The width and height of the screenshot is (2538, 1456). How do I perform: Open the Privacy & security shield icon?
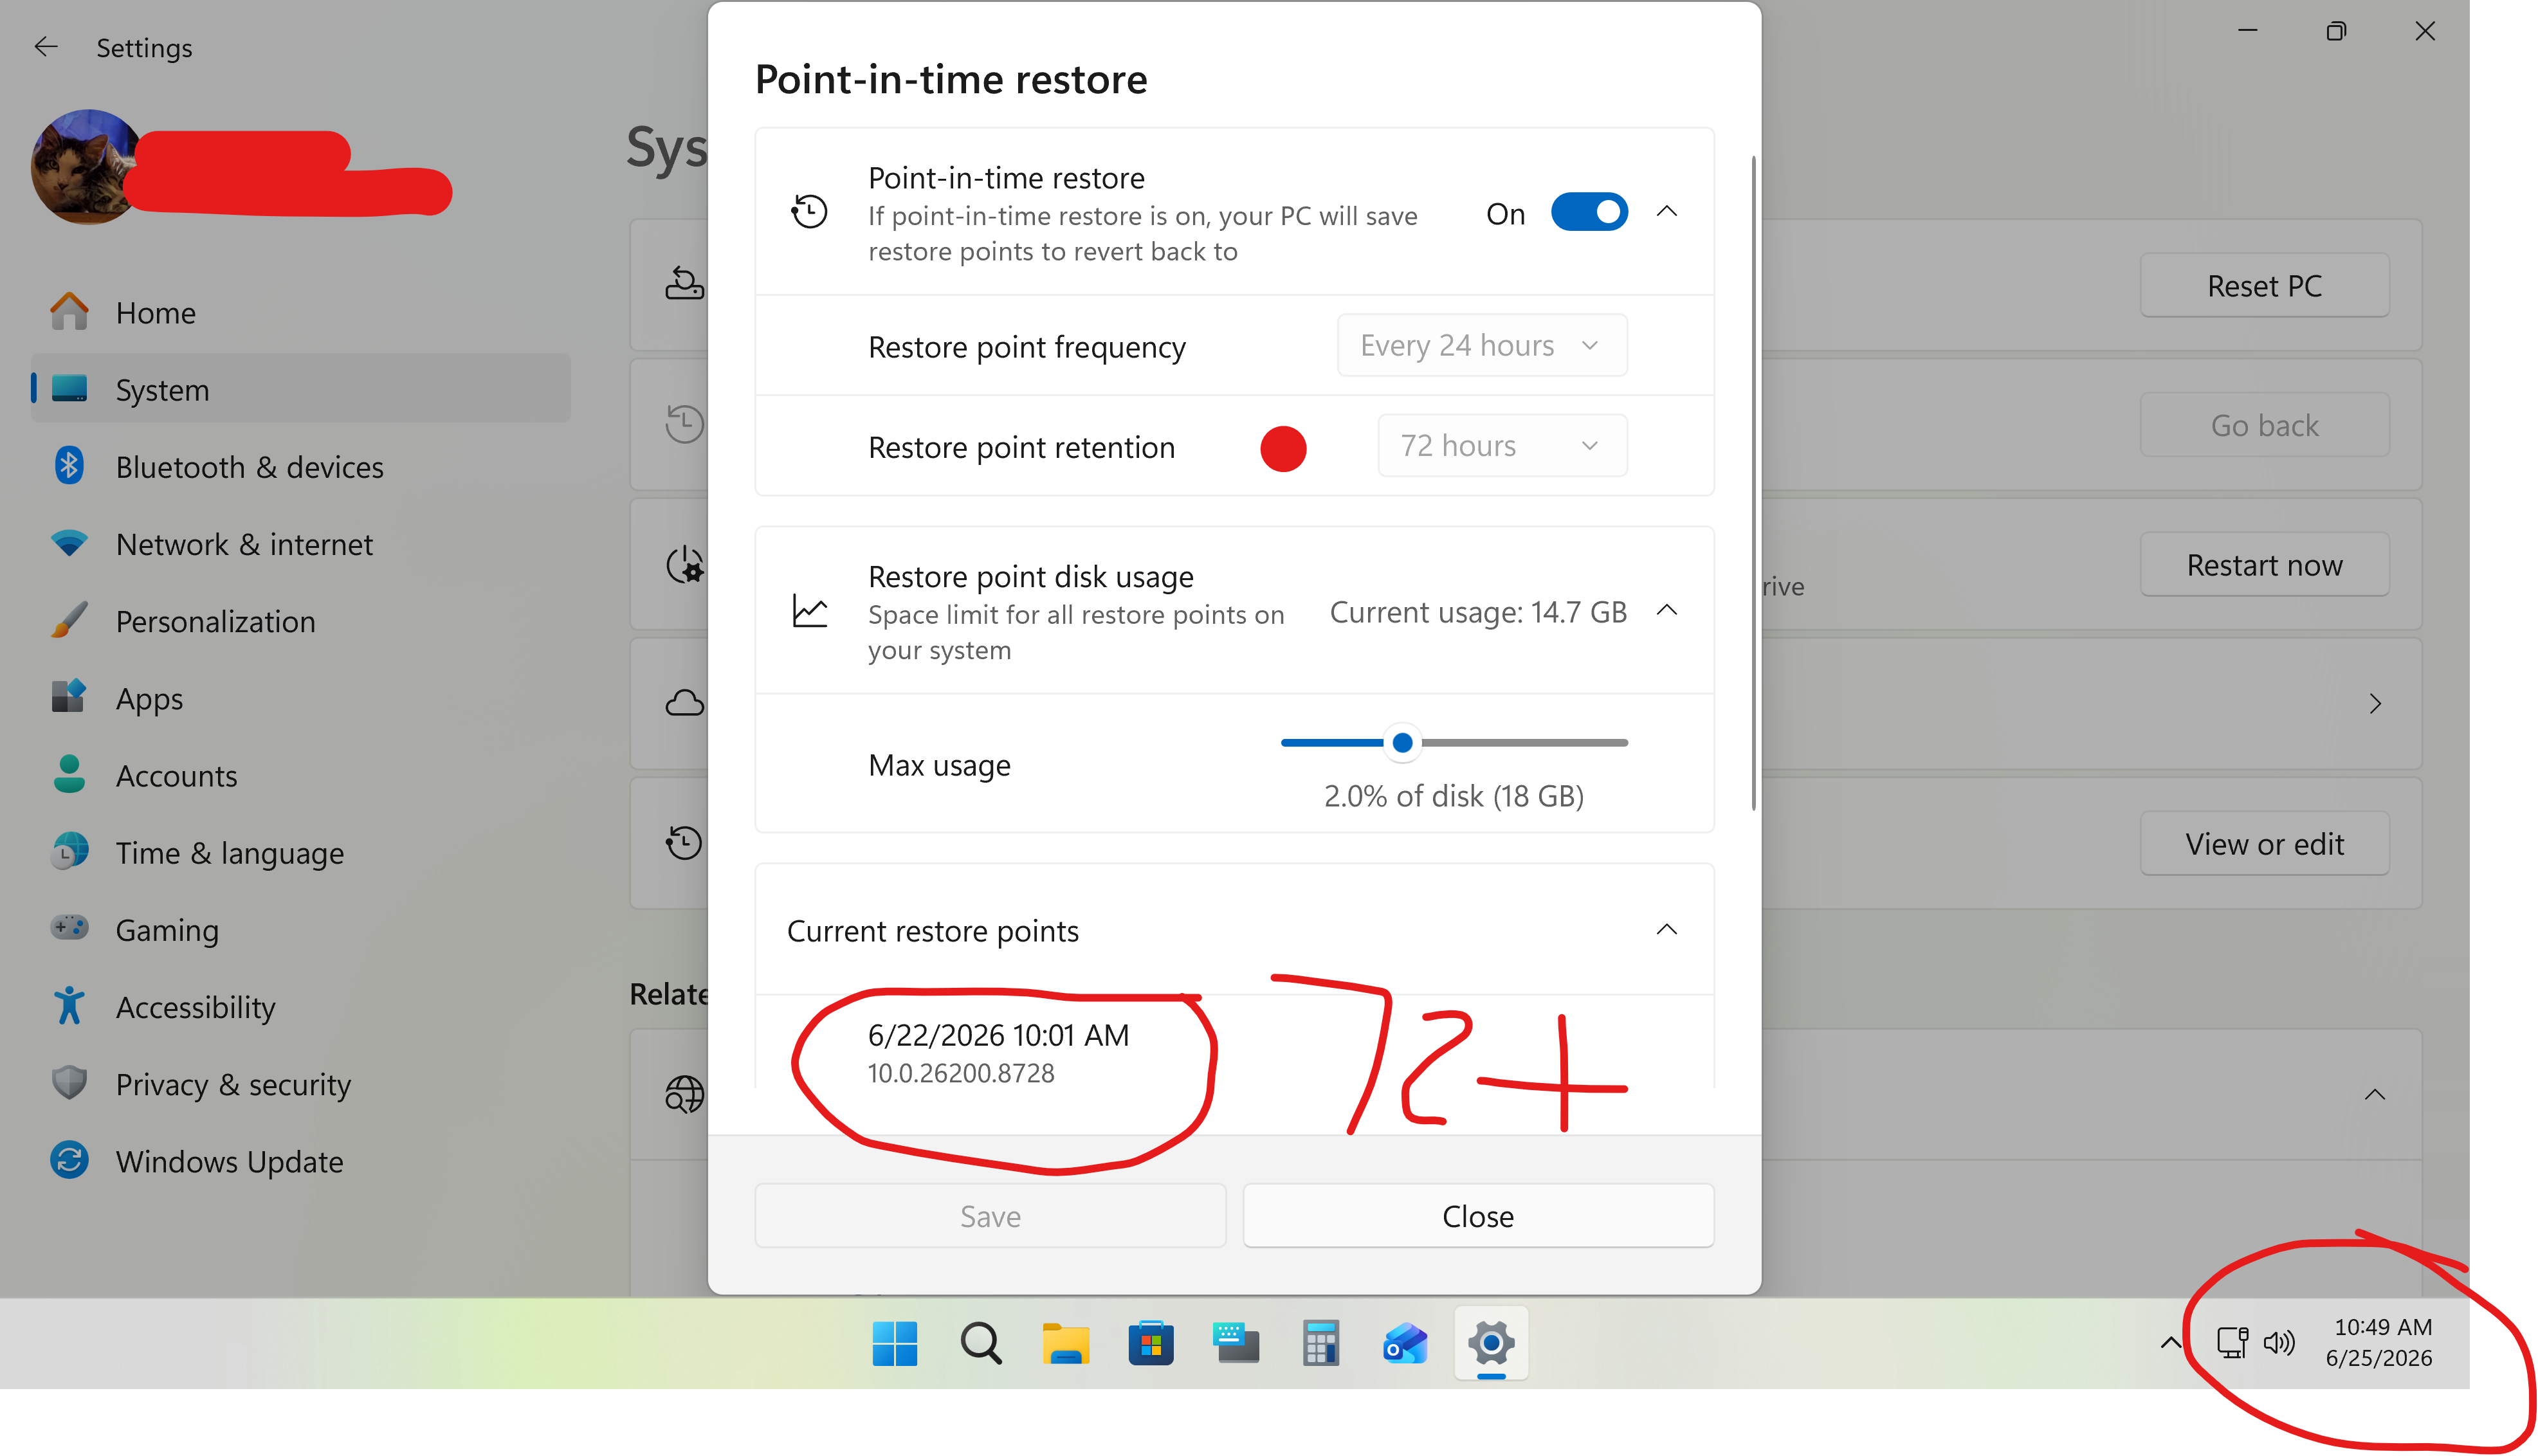(x=69, y=1082)
